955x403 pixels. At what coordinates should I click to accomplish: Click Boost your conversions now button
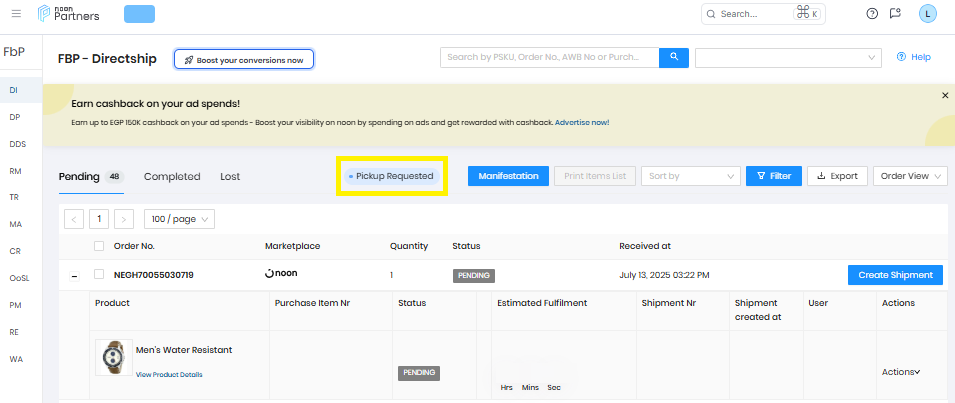click(244, 60)
